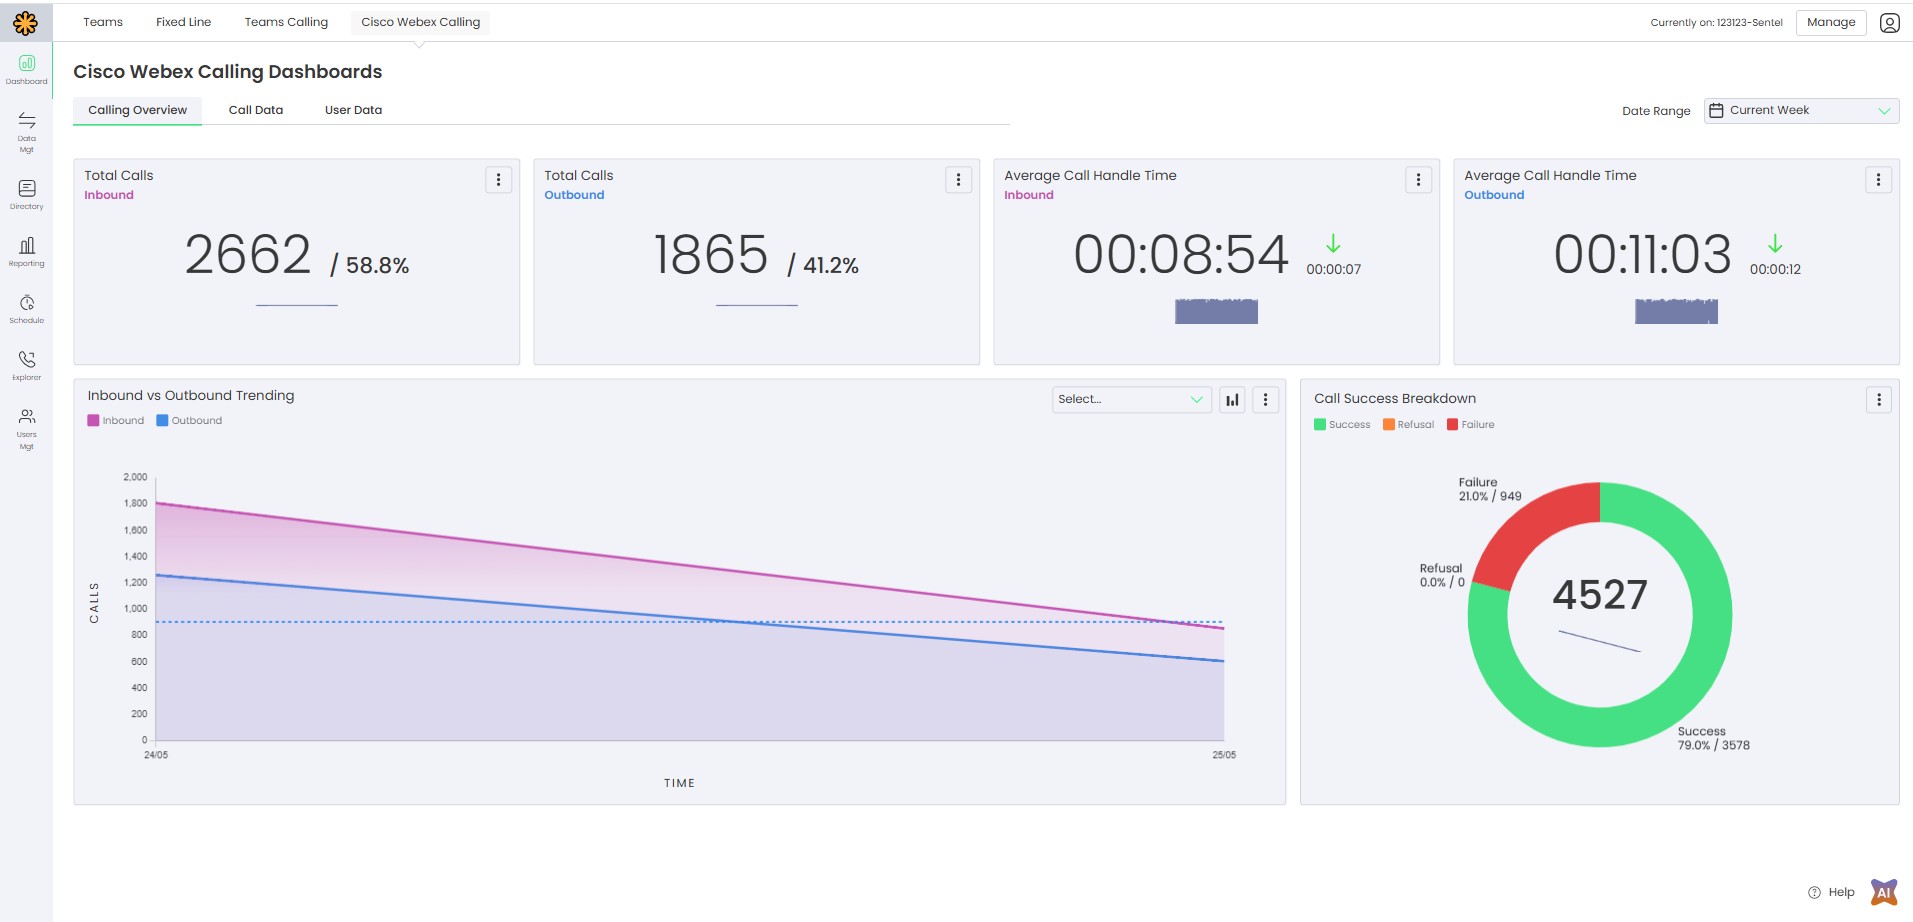Image resolution: width=1913 pixels, height=922 pixels.
Task: Go to Reporting in the sidebar
Action: pyautogui.click(x=27, y=251)
